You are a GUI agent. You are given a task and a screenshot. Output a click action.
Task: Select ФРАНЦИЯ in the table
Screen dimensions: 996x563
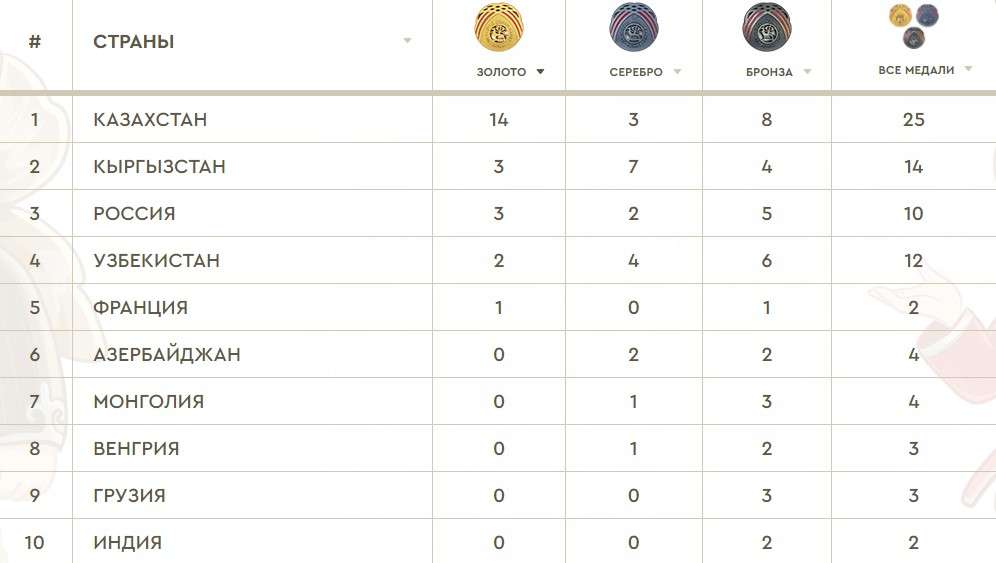coord(140,308)
